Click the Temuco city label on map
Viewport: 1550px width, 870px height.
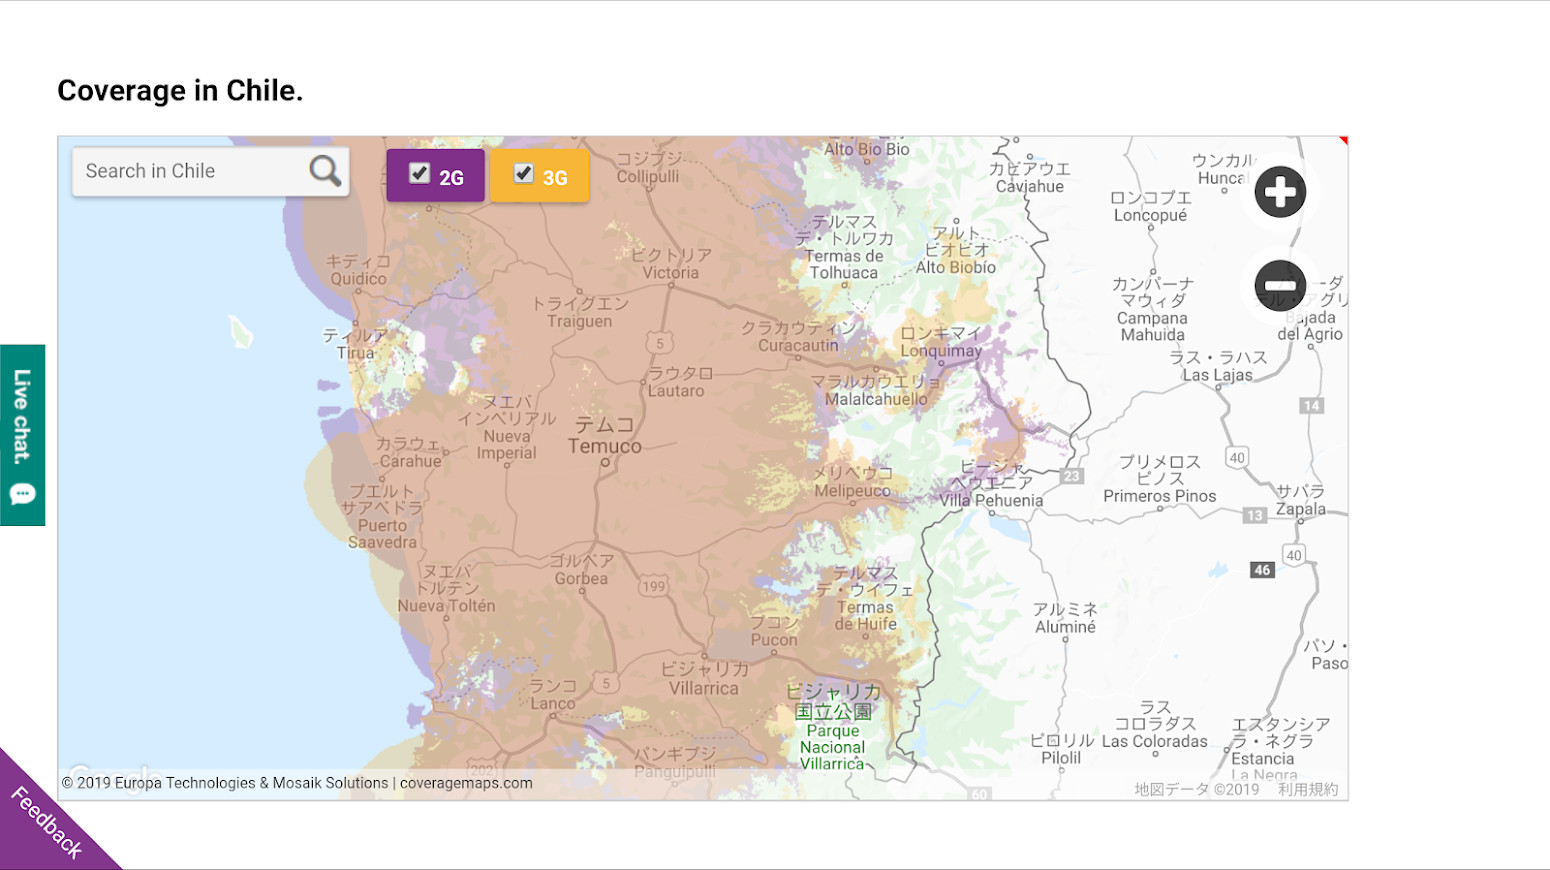pyautogui.click(x=604, y=446)
